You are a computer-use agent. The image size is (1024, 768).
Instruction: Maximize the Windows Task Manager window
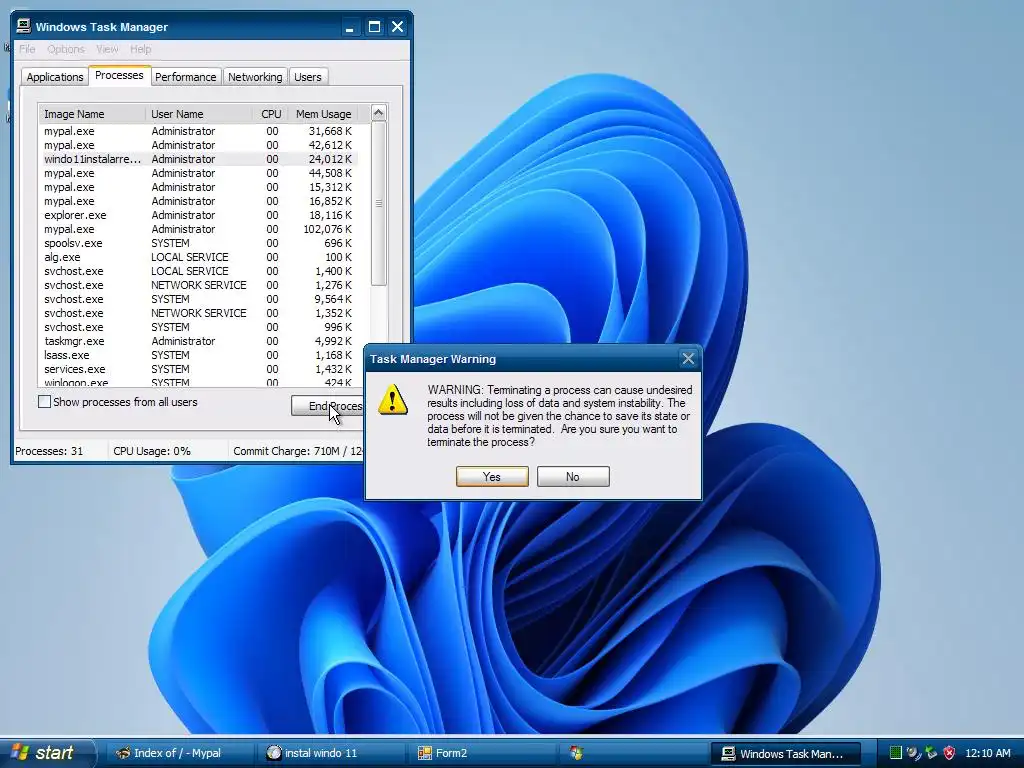374,27
